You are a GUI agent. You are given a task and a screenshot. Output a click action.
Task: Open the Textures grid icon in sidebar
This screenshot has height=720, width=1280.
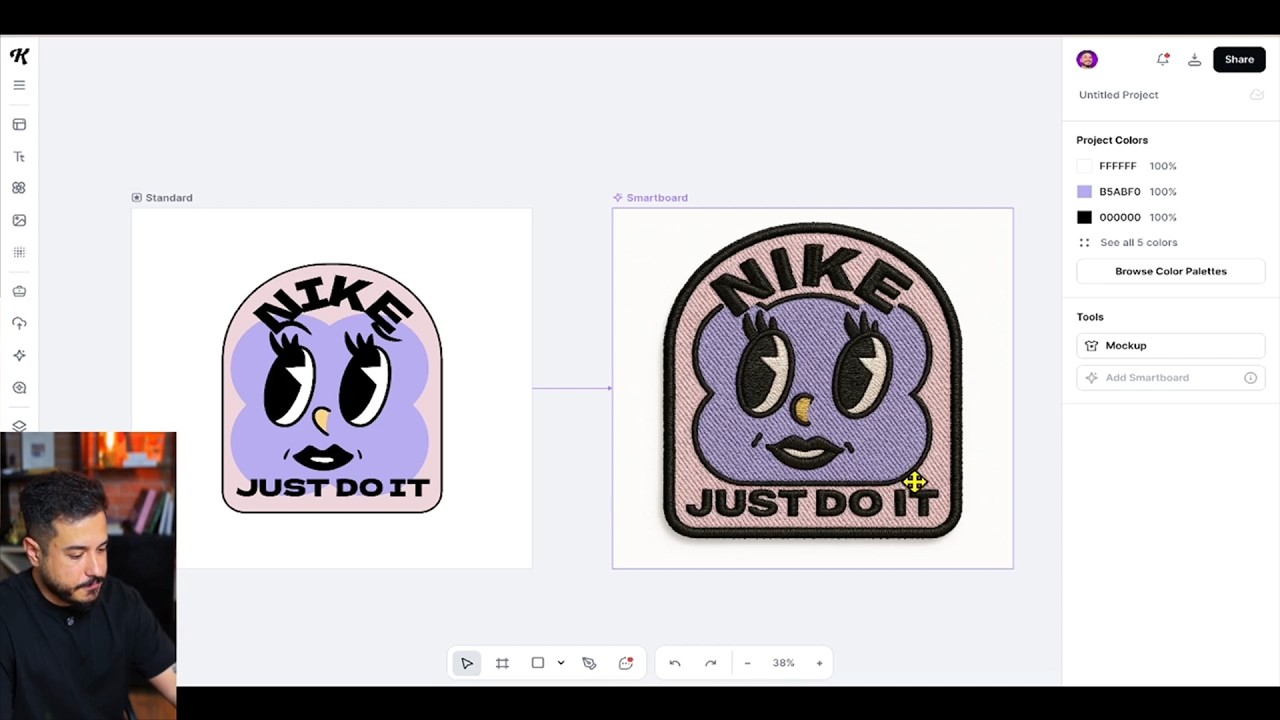[x=19, y=252]
